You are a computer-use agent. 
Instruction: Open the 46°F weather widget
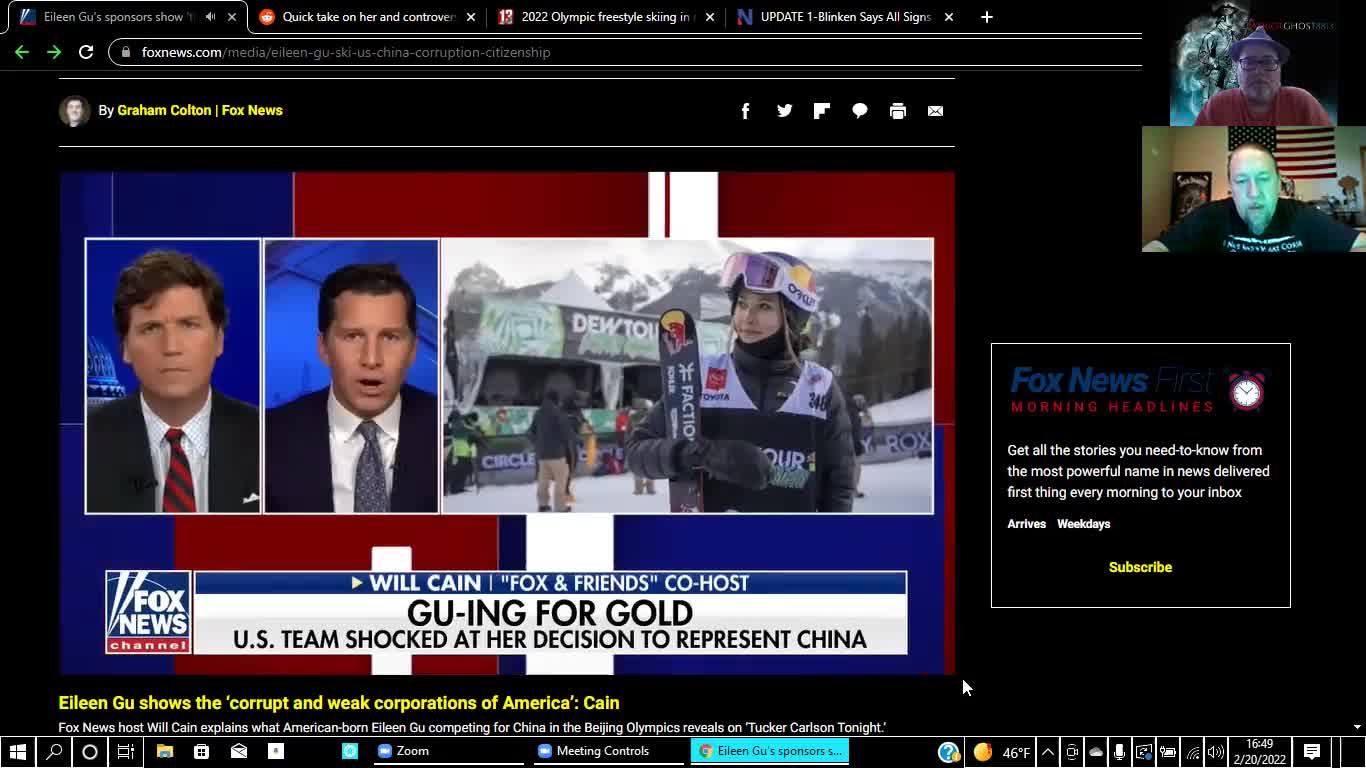point(1002,752)
